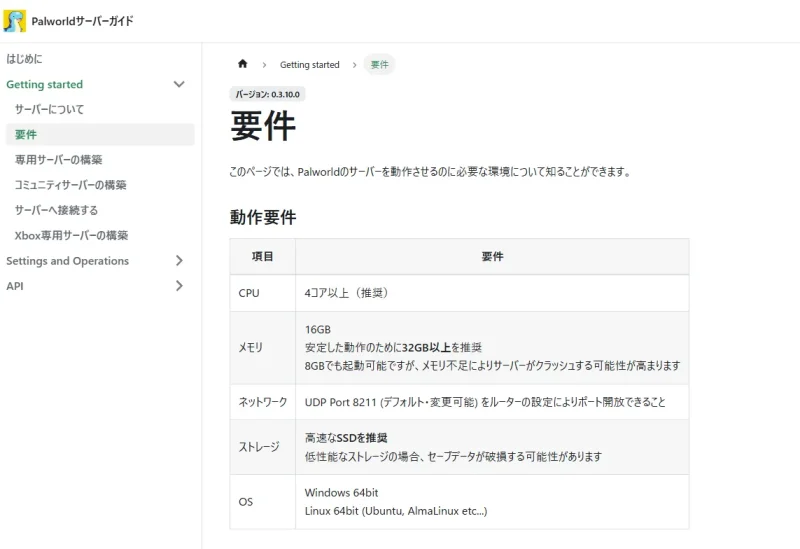The width and height of the screenshot is (800, 549).
Task: Click the ネットワーク row label cell
Action: [263, 402]
